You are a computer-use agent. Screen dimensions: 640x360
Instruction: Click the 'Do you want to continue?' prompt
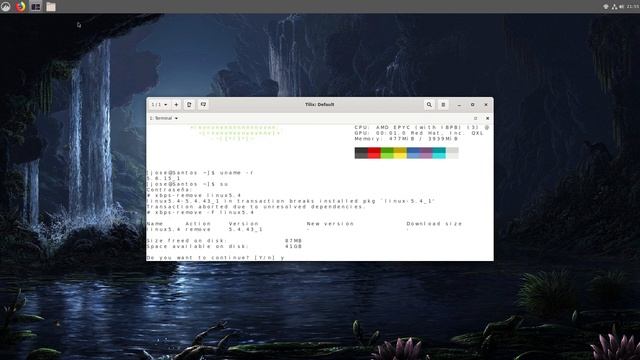coord(216,258)
